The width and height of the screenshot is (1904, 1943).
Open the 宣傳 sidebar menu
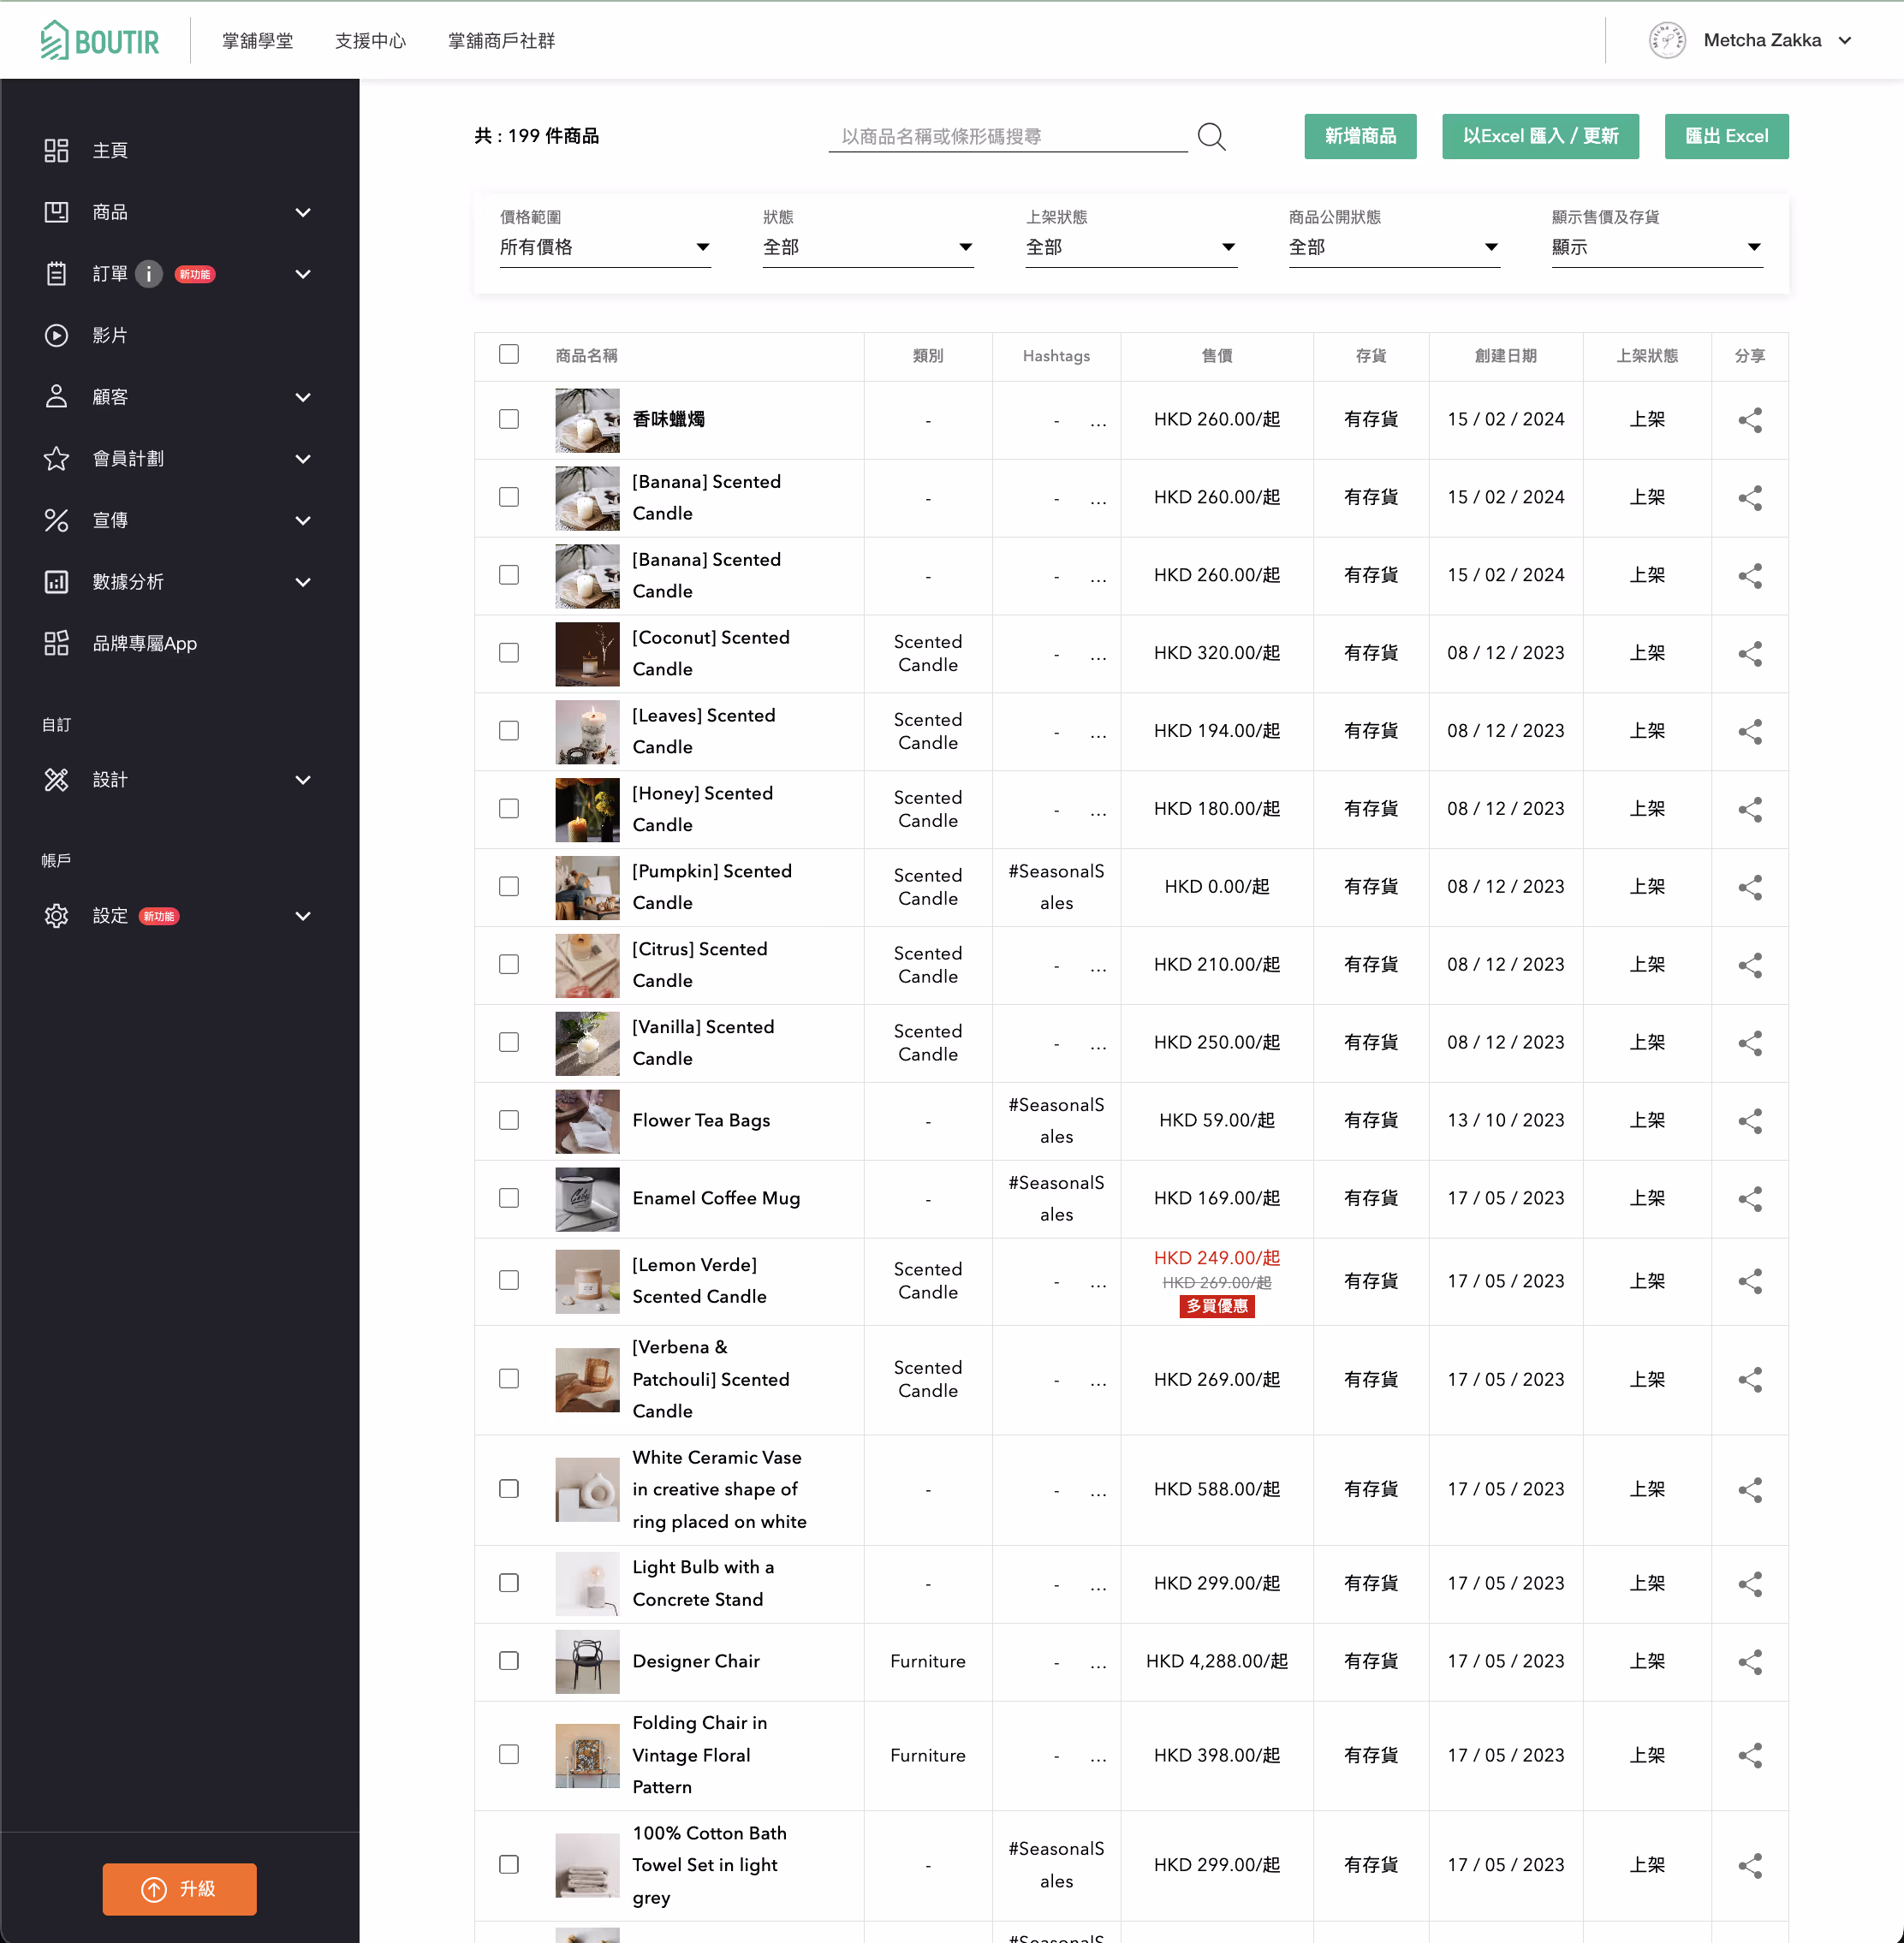click(x=180, y=520)
